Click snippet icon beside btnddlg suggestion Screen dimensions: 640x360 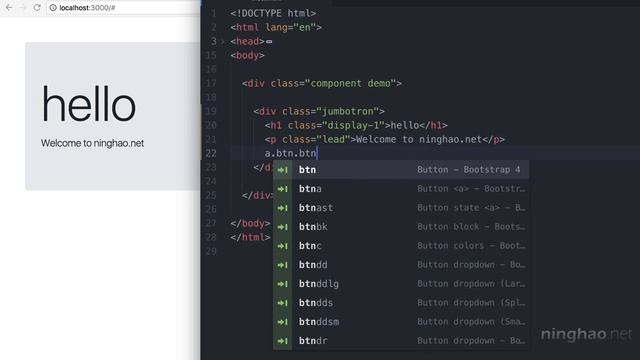(282, 284)
